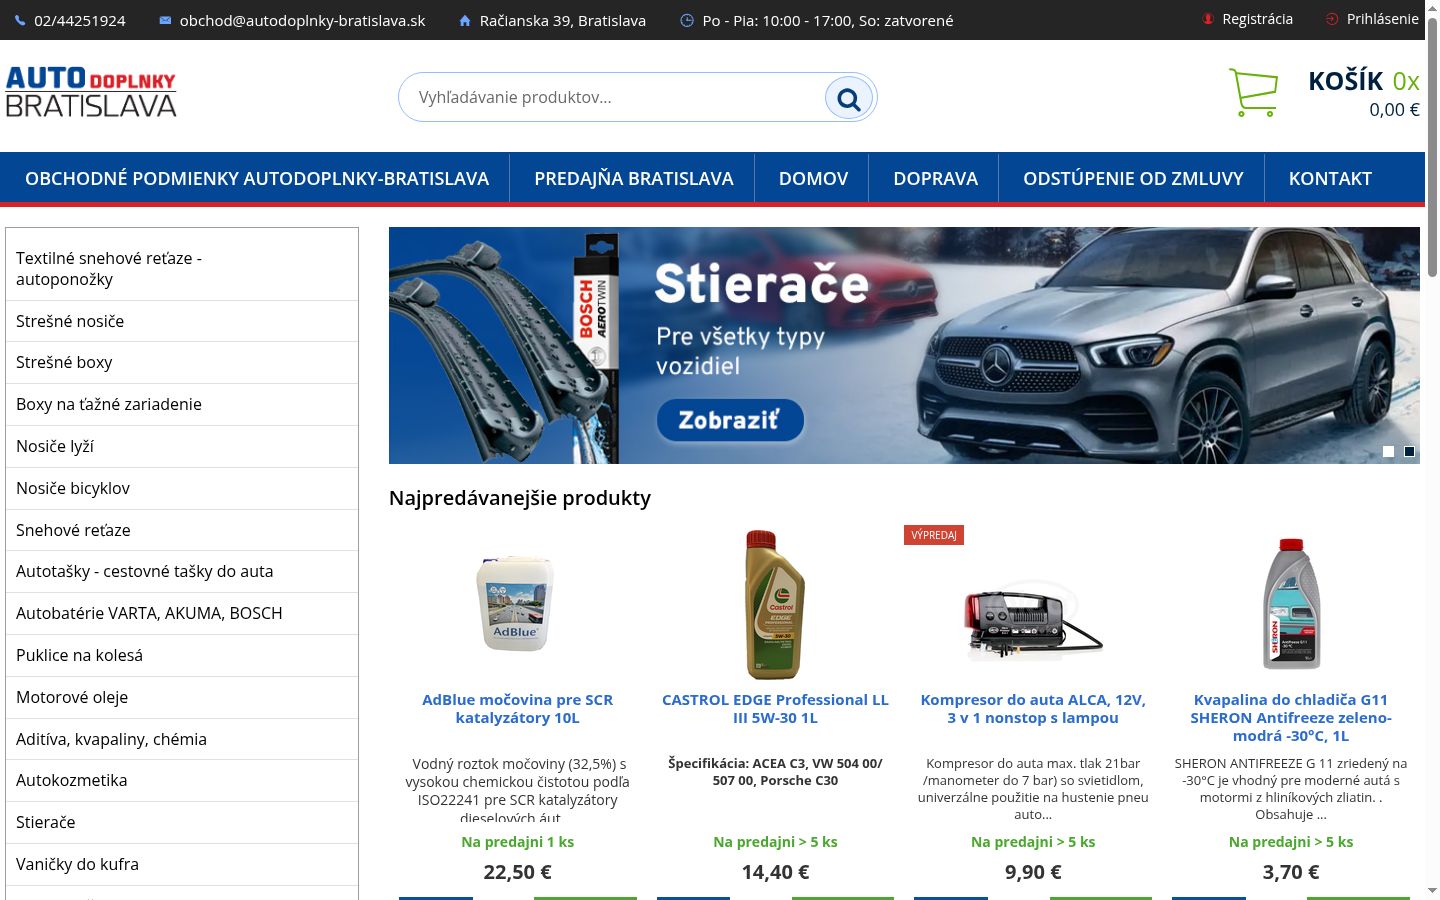Click the Stierače wipers banner image
1440x900 pixels.
click(x=904, y=345)
